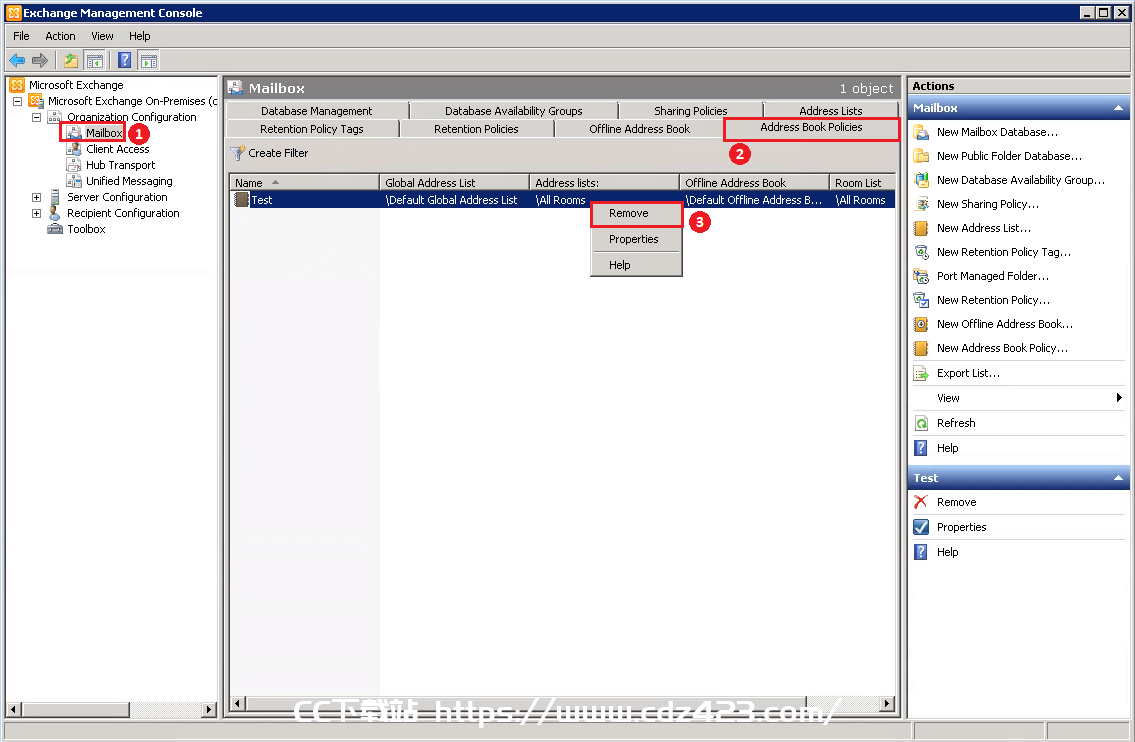1135x742 pixels.
Task: Switch to Database Availability Groups tab
Action: point(513,111)
